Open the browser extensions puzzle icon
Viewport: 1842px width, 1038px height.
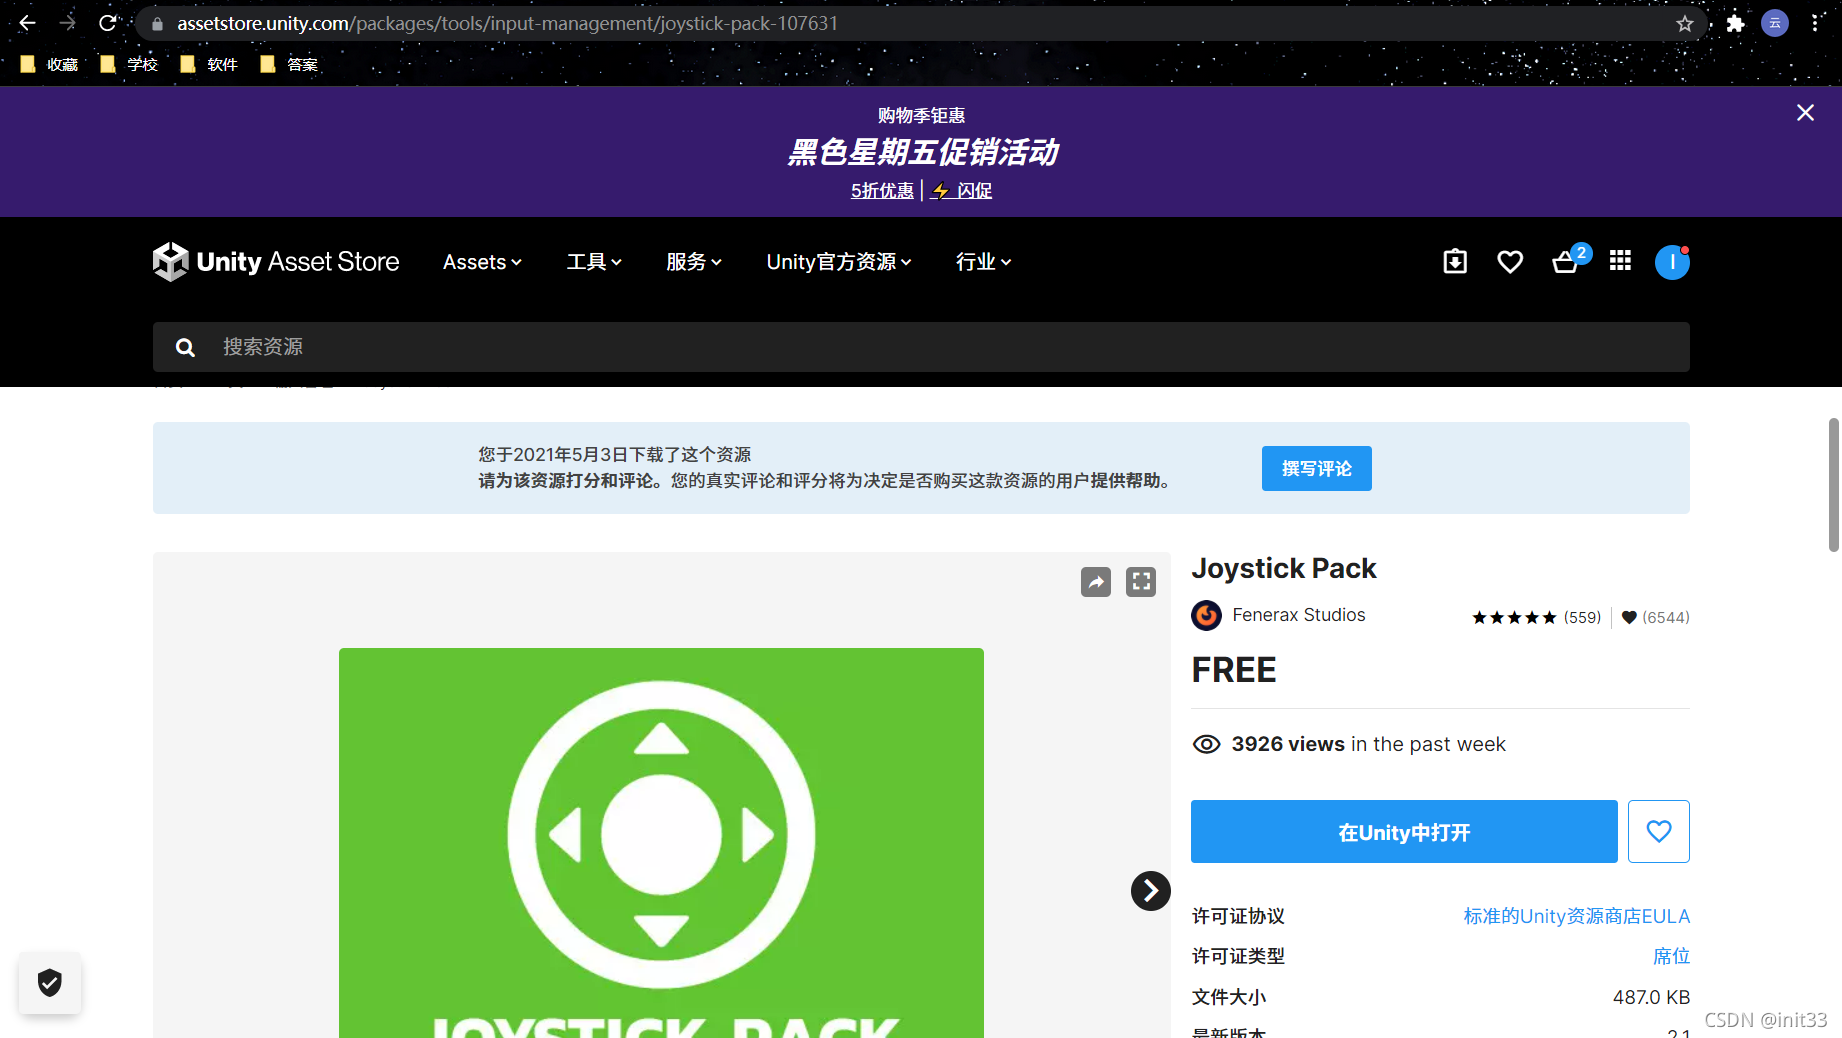(1735, 23)
